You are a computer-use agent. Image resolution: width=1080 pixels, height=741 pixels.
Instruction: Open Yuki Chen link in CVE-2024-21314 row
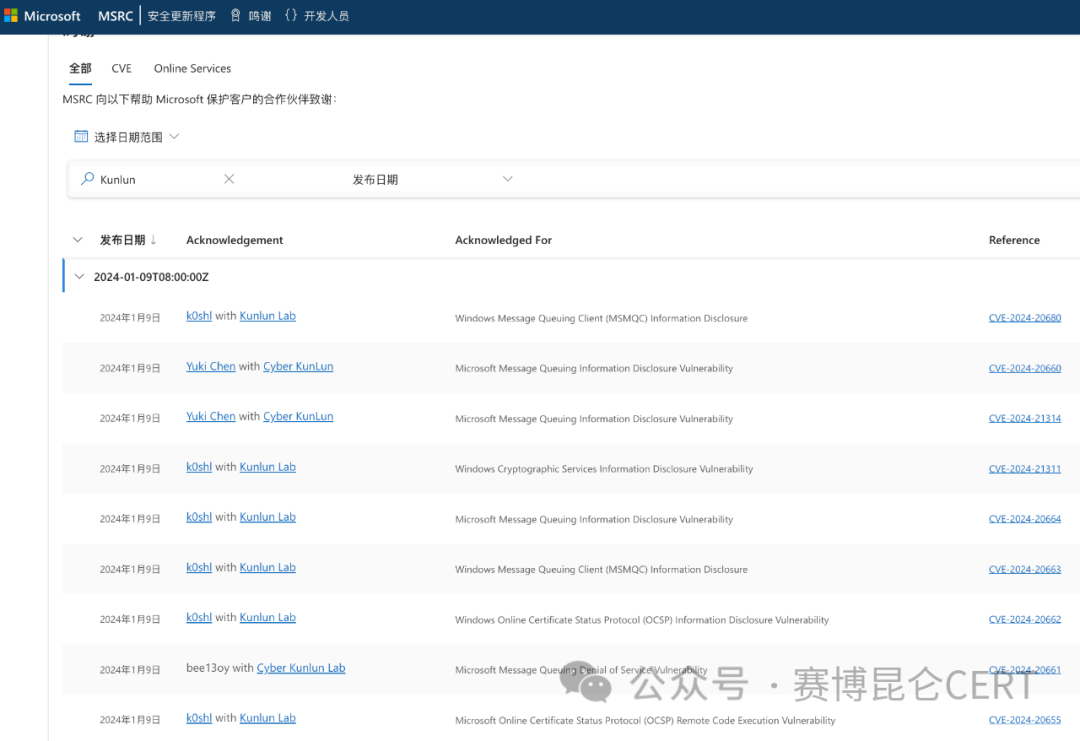tap(211, 417)
